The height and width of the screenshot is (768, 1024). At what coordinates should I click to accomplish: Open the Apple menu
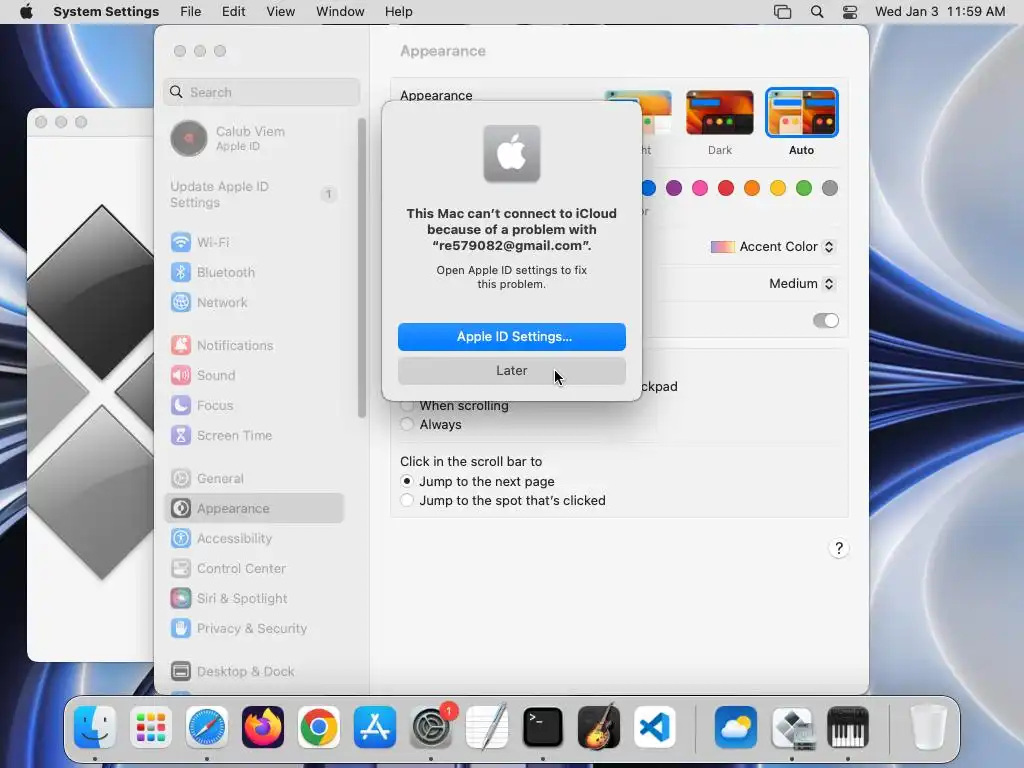(26, 12)
